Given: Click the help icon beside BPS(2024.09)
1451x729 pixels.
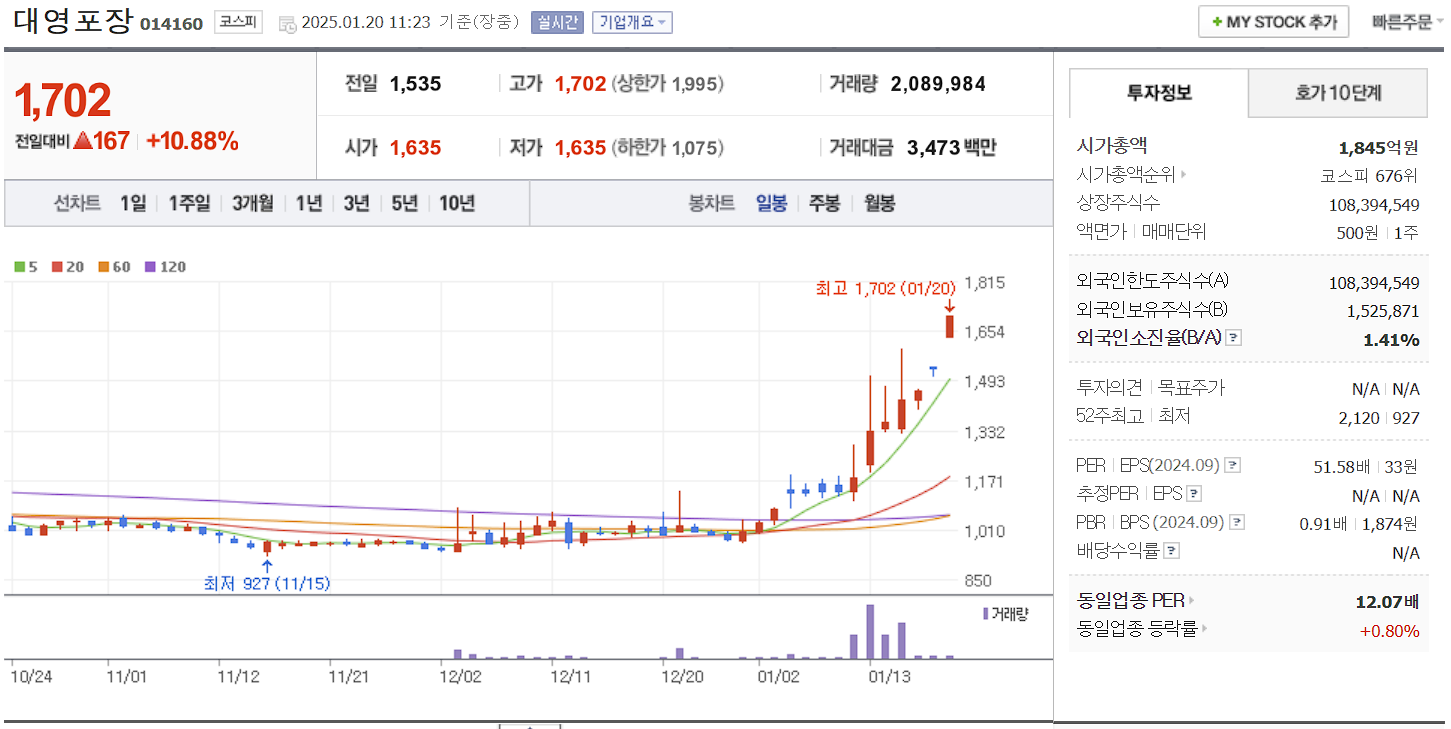Looking at the screenshot, I should tap(1238, 523).
